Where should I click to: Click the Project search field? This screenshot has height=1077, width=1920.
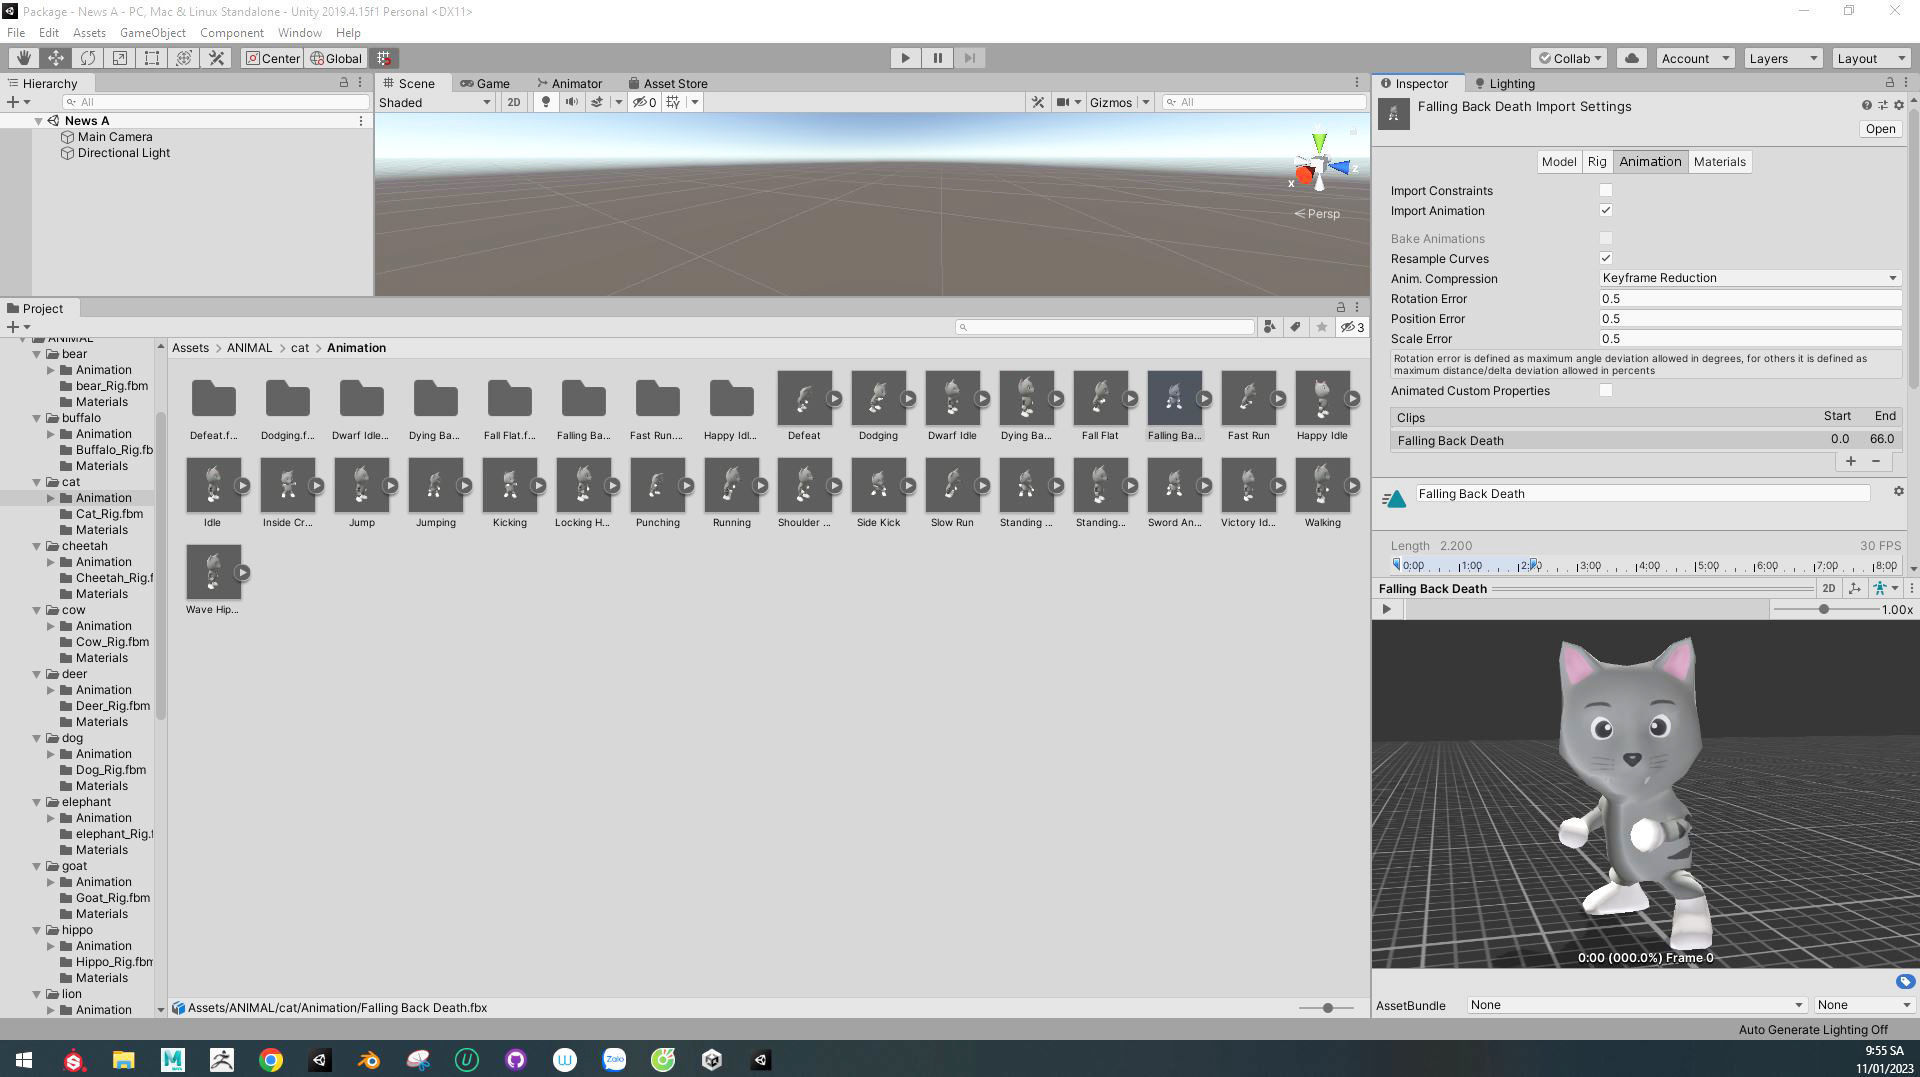point(1104,327)
